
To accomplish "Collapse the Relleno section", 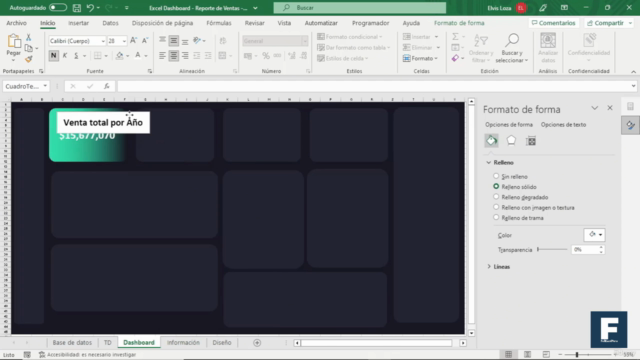I will 489,162.
